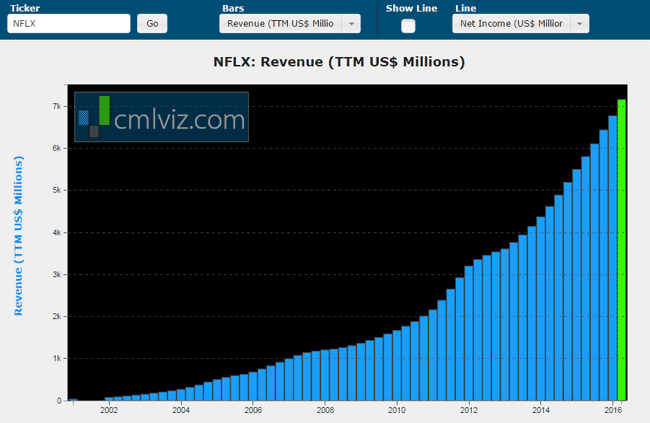Click the 2004 x-axis label
Viewport: 650px width, 423px height.
click(181, 410)
